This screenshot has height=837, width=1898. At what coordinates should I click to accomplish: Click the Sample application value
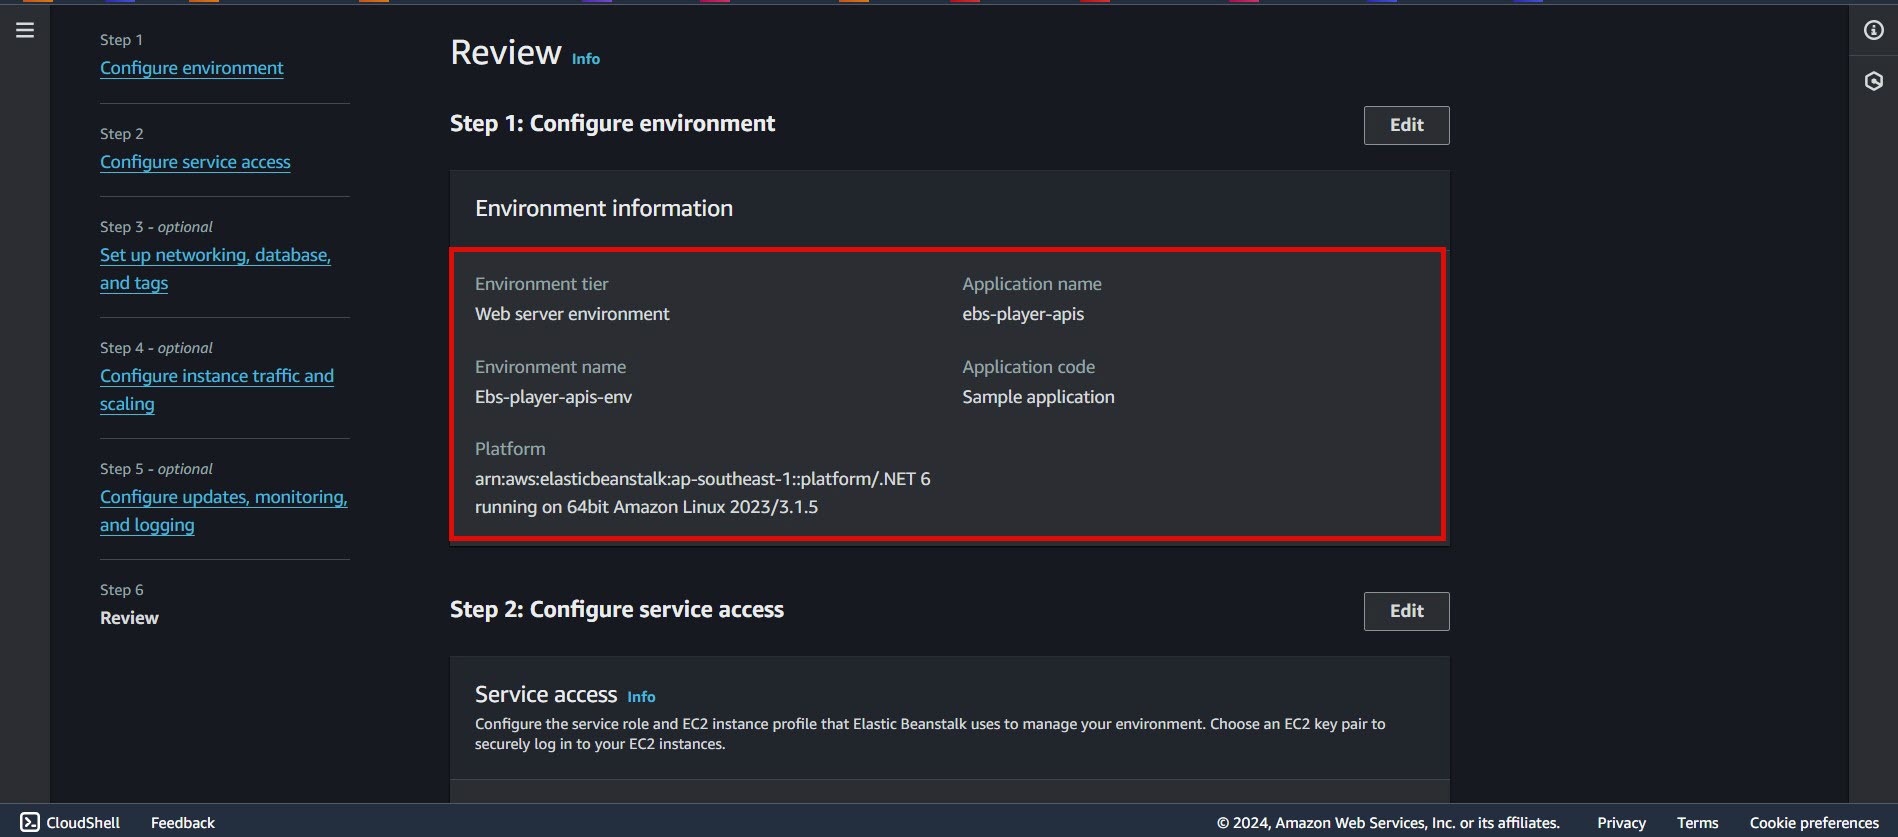[1038, 397]
